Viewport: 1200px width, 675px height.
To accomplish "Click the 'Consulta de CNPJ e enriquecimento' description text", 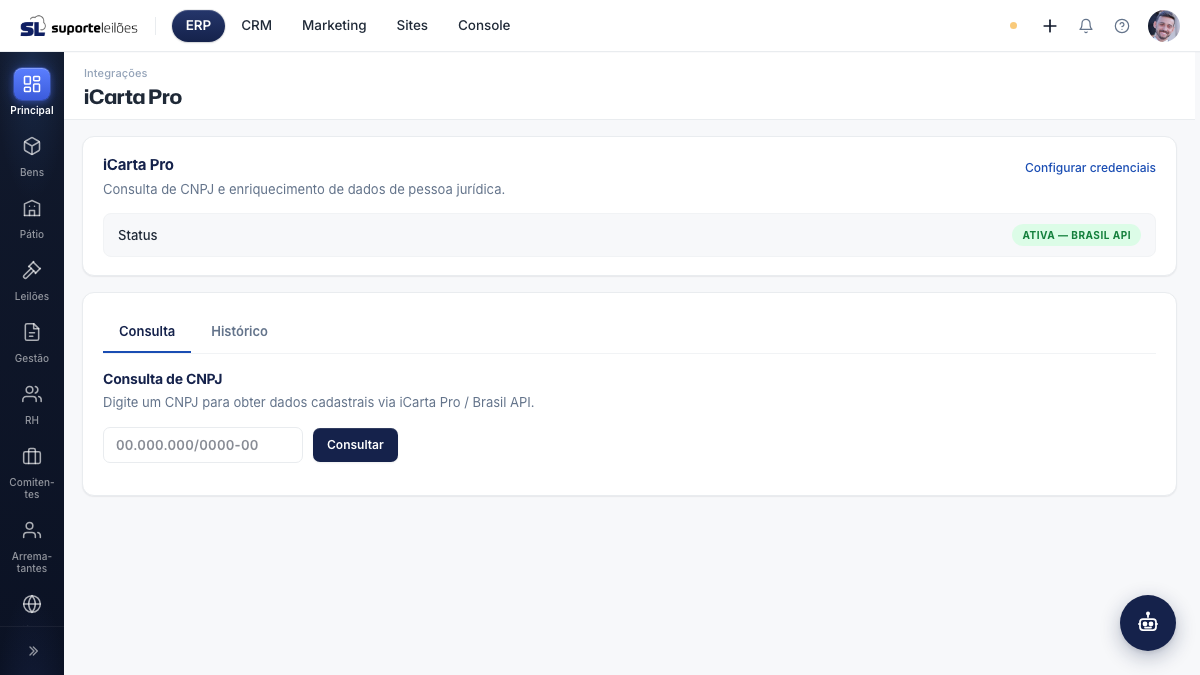I will point(304,189).
